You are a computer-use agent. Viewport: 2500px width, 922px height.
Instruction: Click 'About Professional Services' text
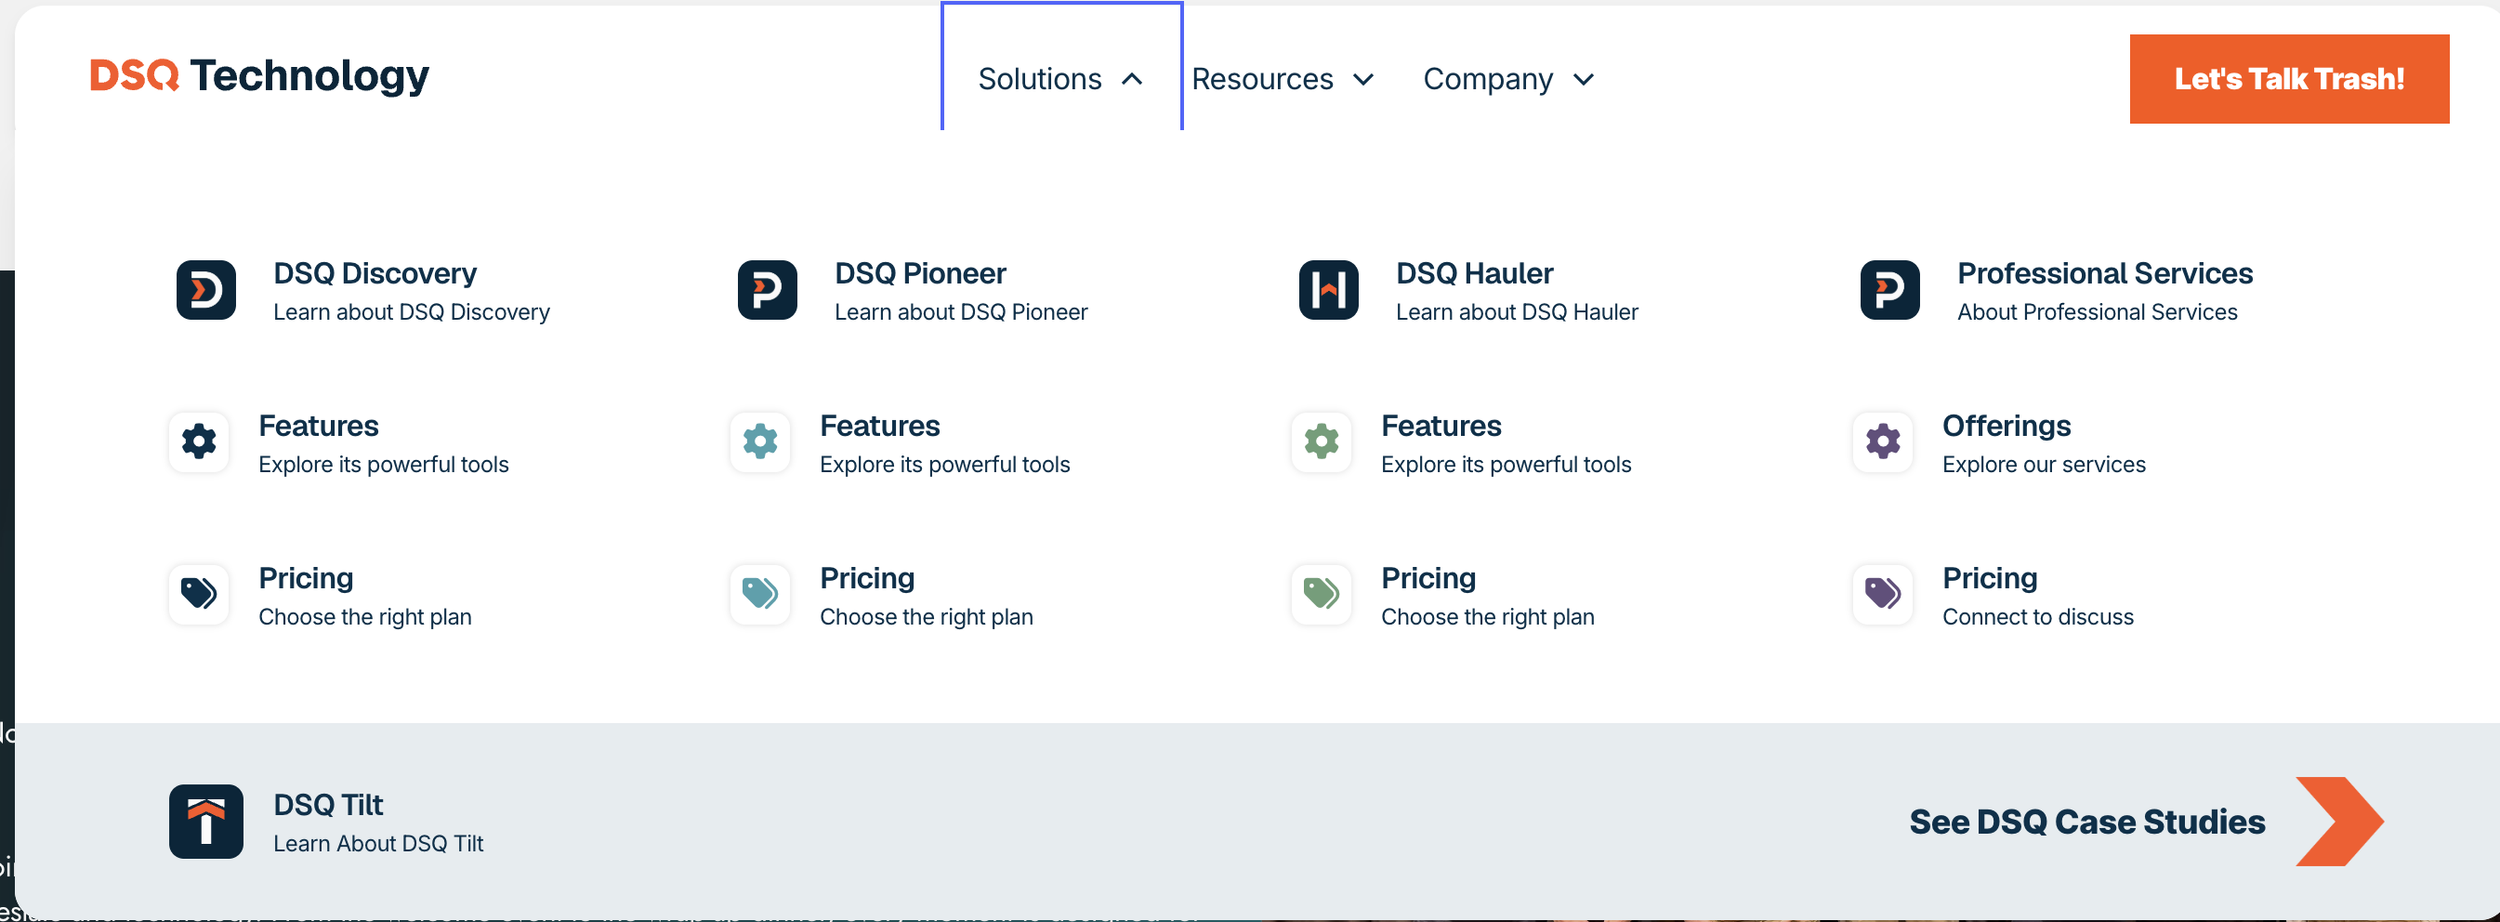pos(2097,312)
